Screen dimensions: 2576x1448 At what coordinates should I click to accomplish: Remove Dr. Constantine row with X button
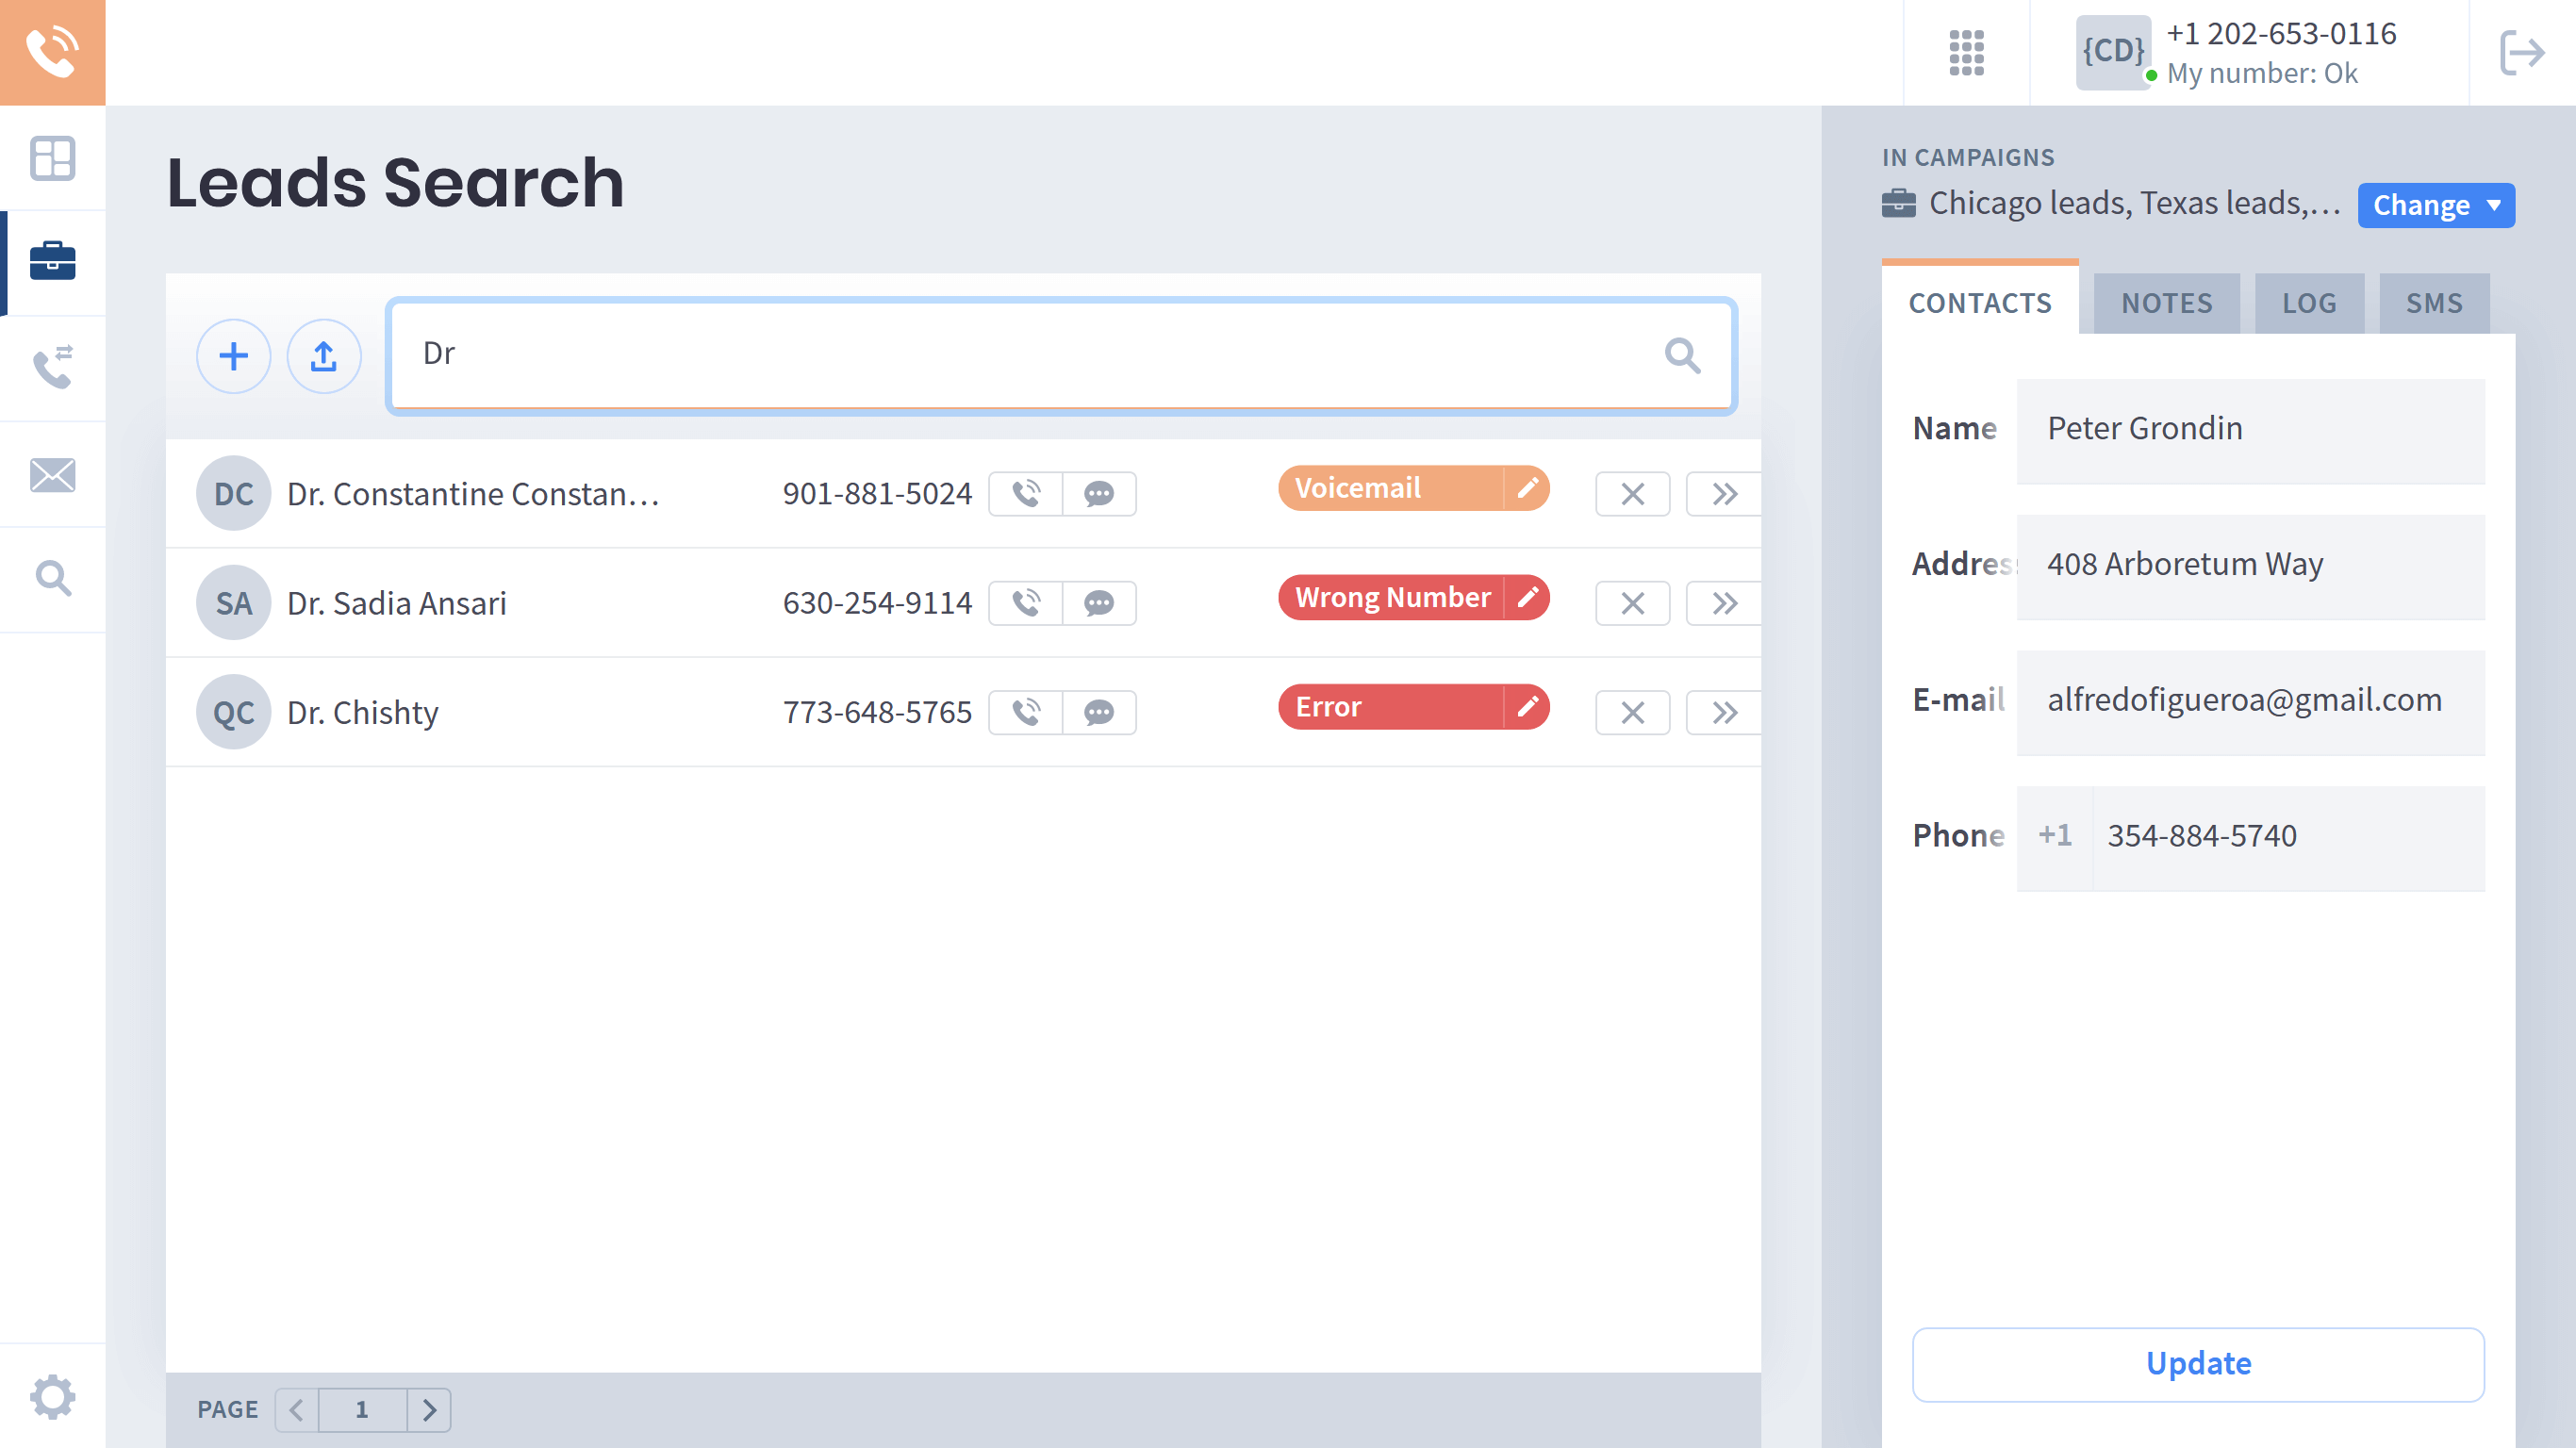coord(1632,494)
